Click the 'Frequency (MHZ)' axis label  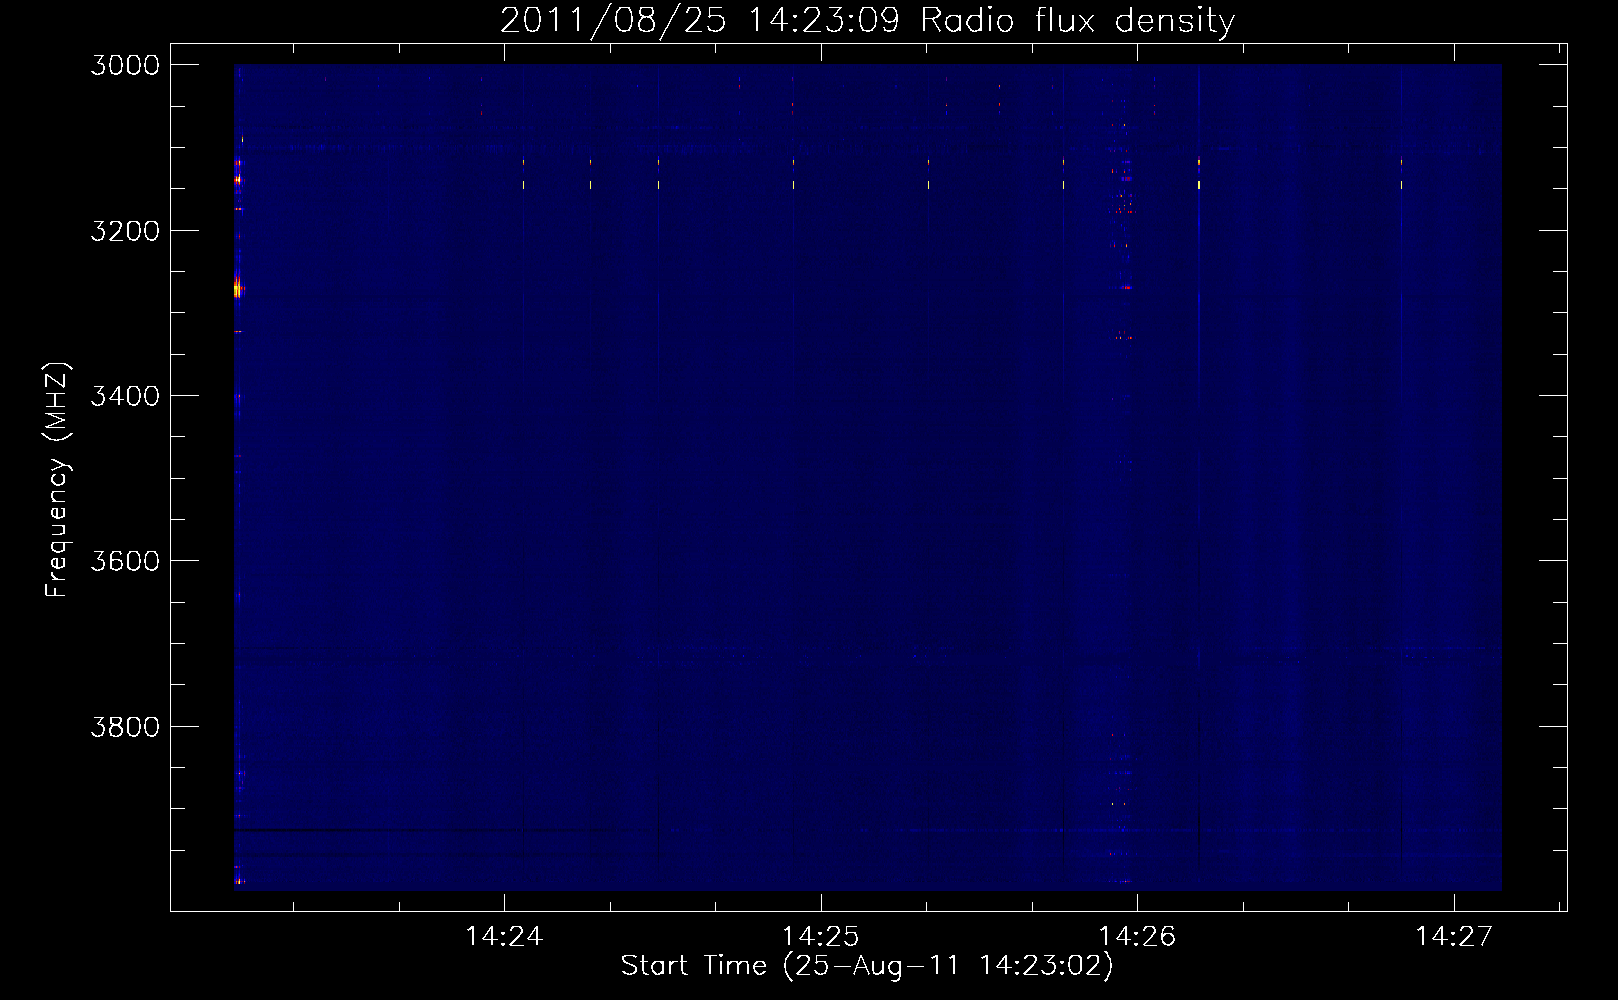pyautogui.click(x=57, y=481)
